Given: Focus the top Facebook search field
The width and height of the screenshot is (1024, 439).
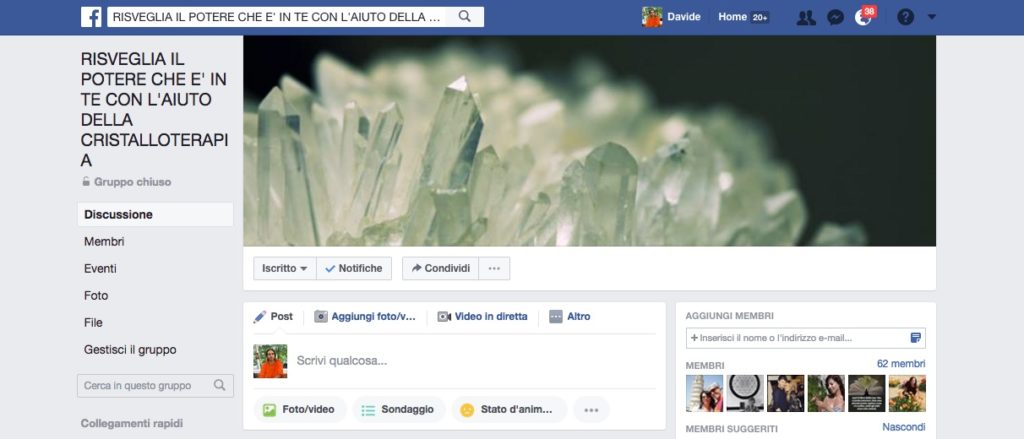Looking at the screenshot, I should pyautogui.click(x=277, y=17).
